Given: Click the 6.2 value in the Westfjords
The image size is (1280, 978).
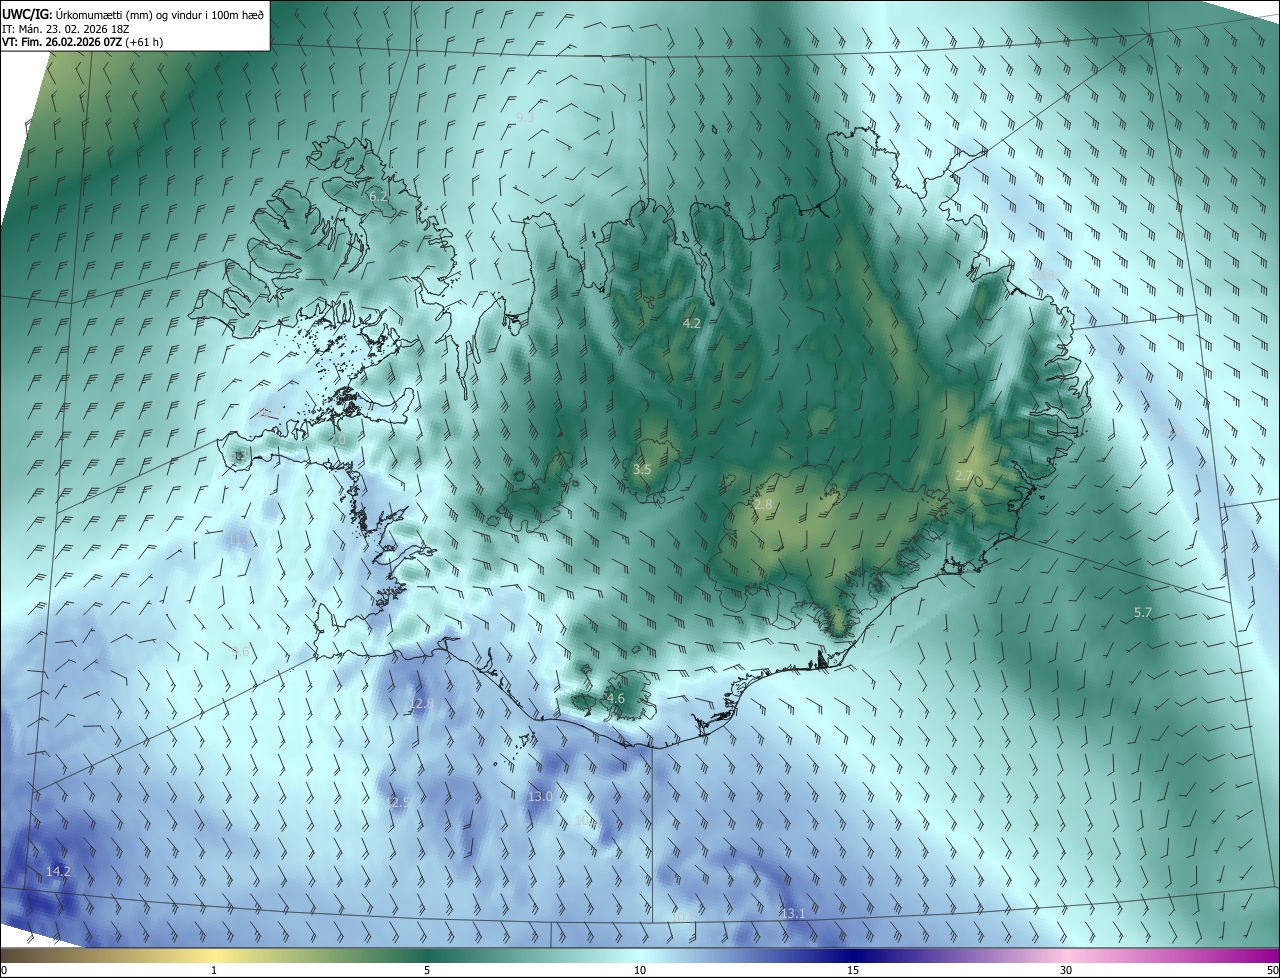Looking at the screenshot, I should [378, 197].
